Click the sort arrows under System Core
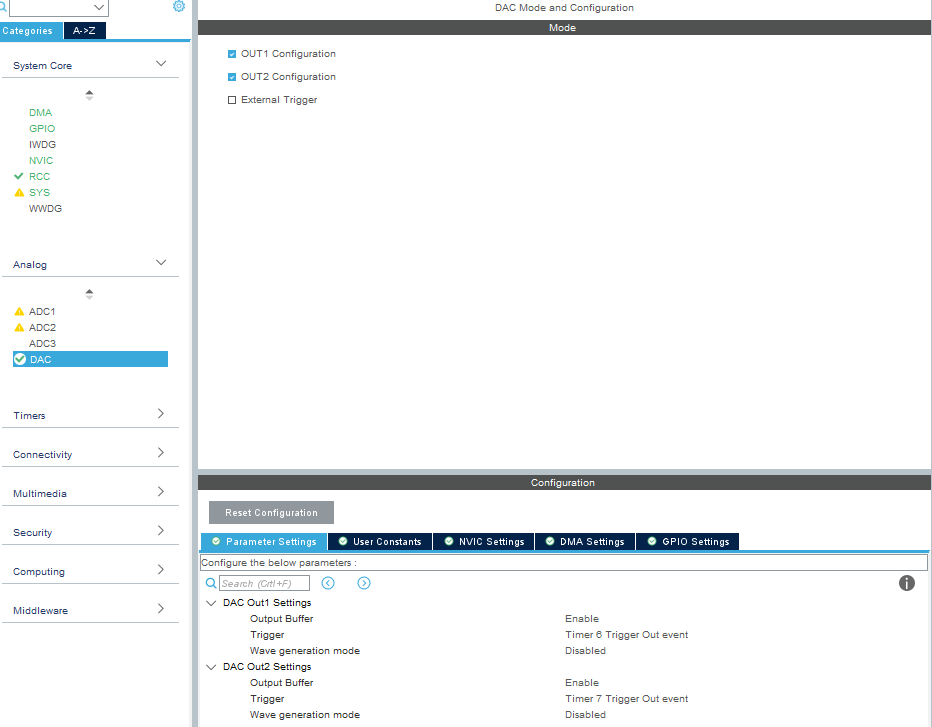This screenshot has height=727, width=932. tap(89, 95)
